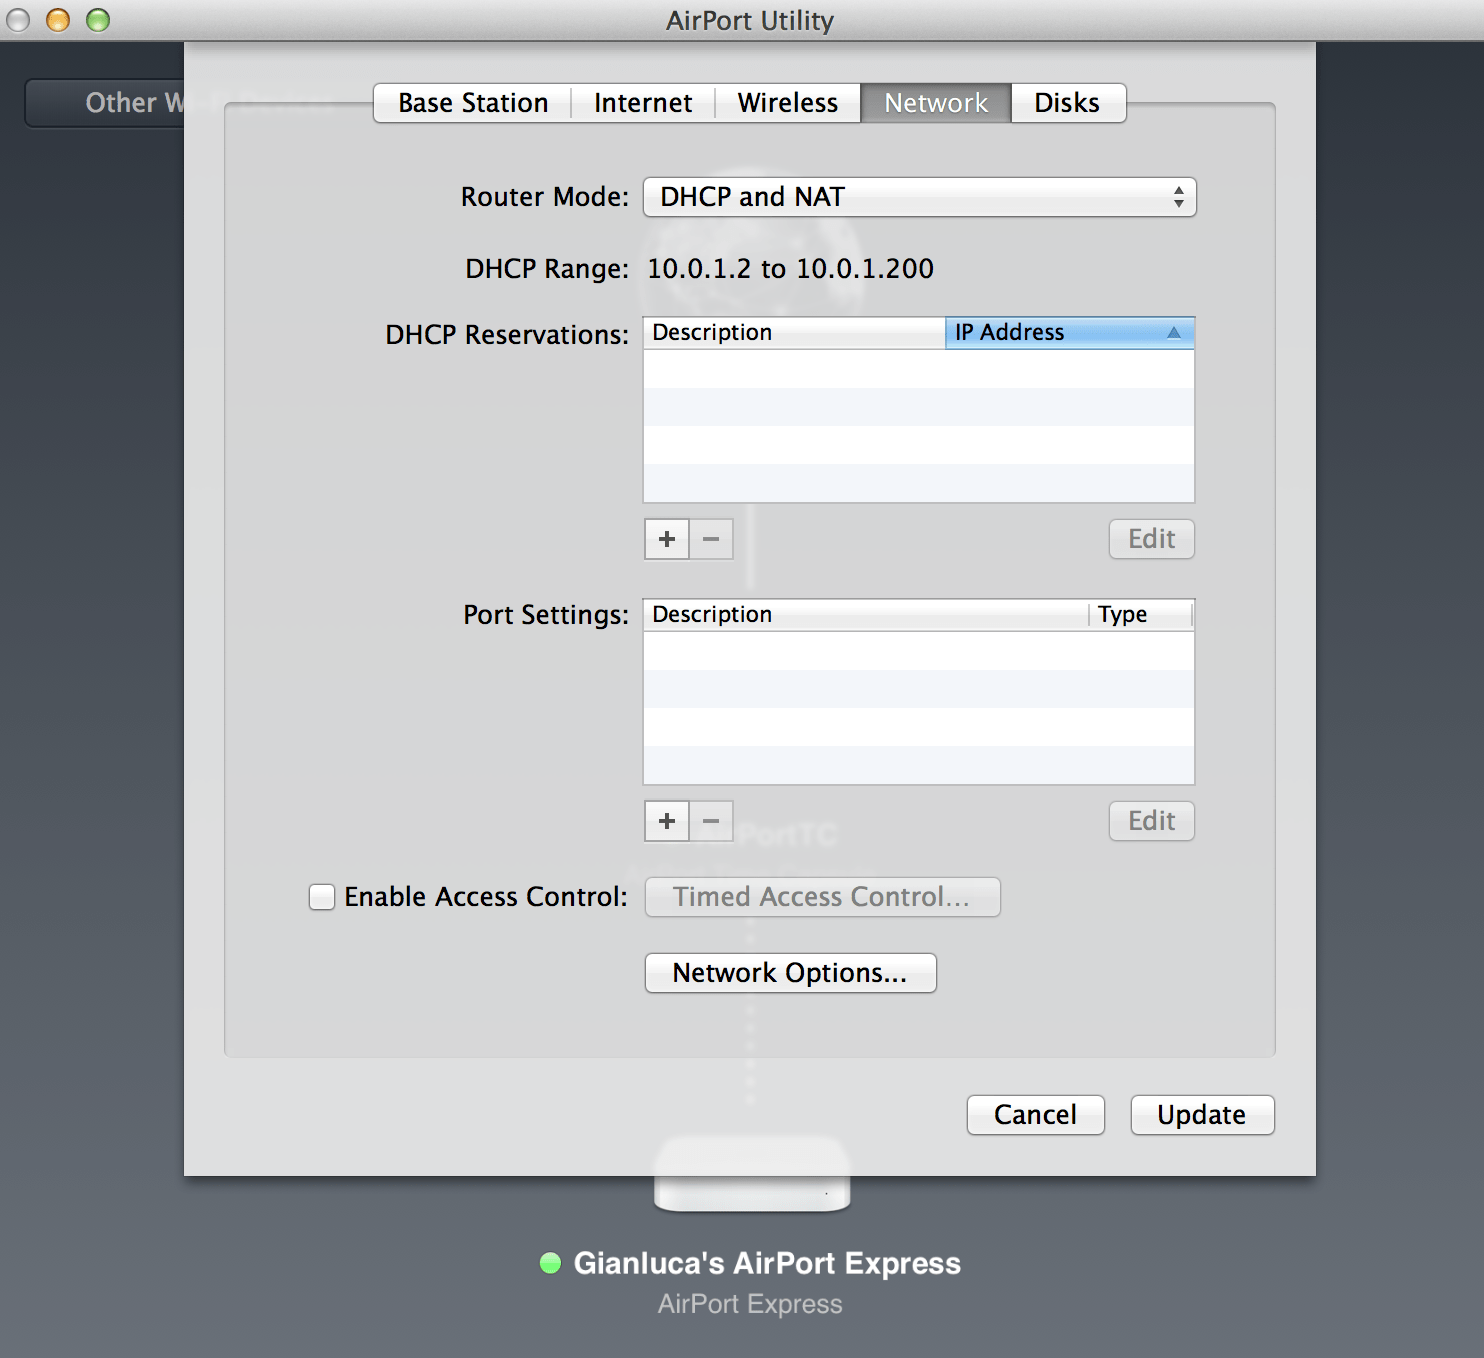Select the Description header in DHCP Reservations
This screenshot has height=1358, width=1484.
[792, 332]
